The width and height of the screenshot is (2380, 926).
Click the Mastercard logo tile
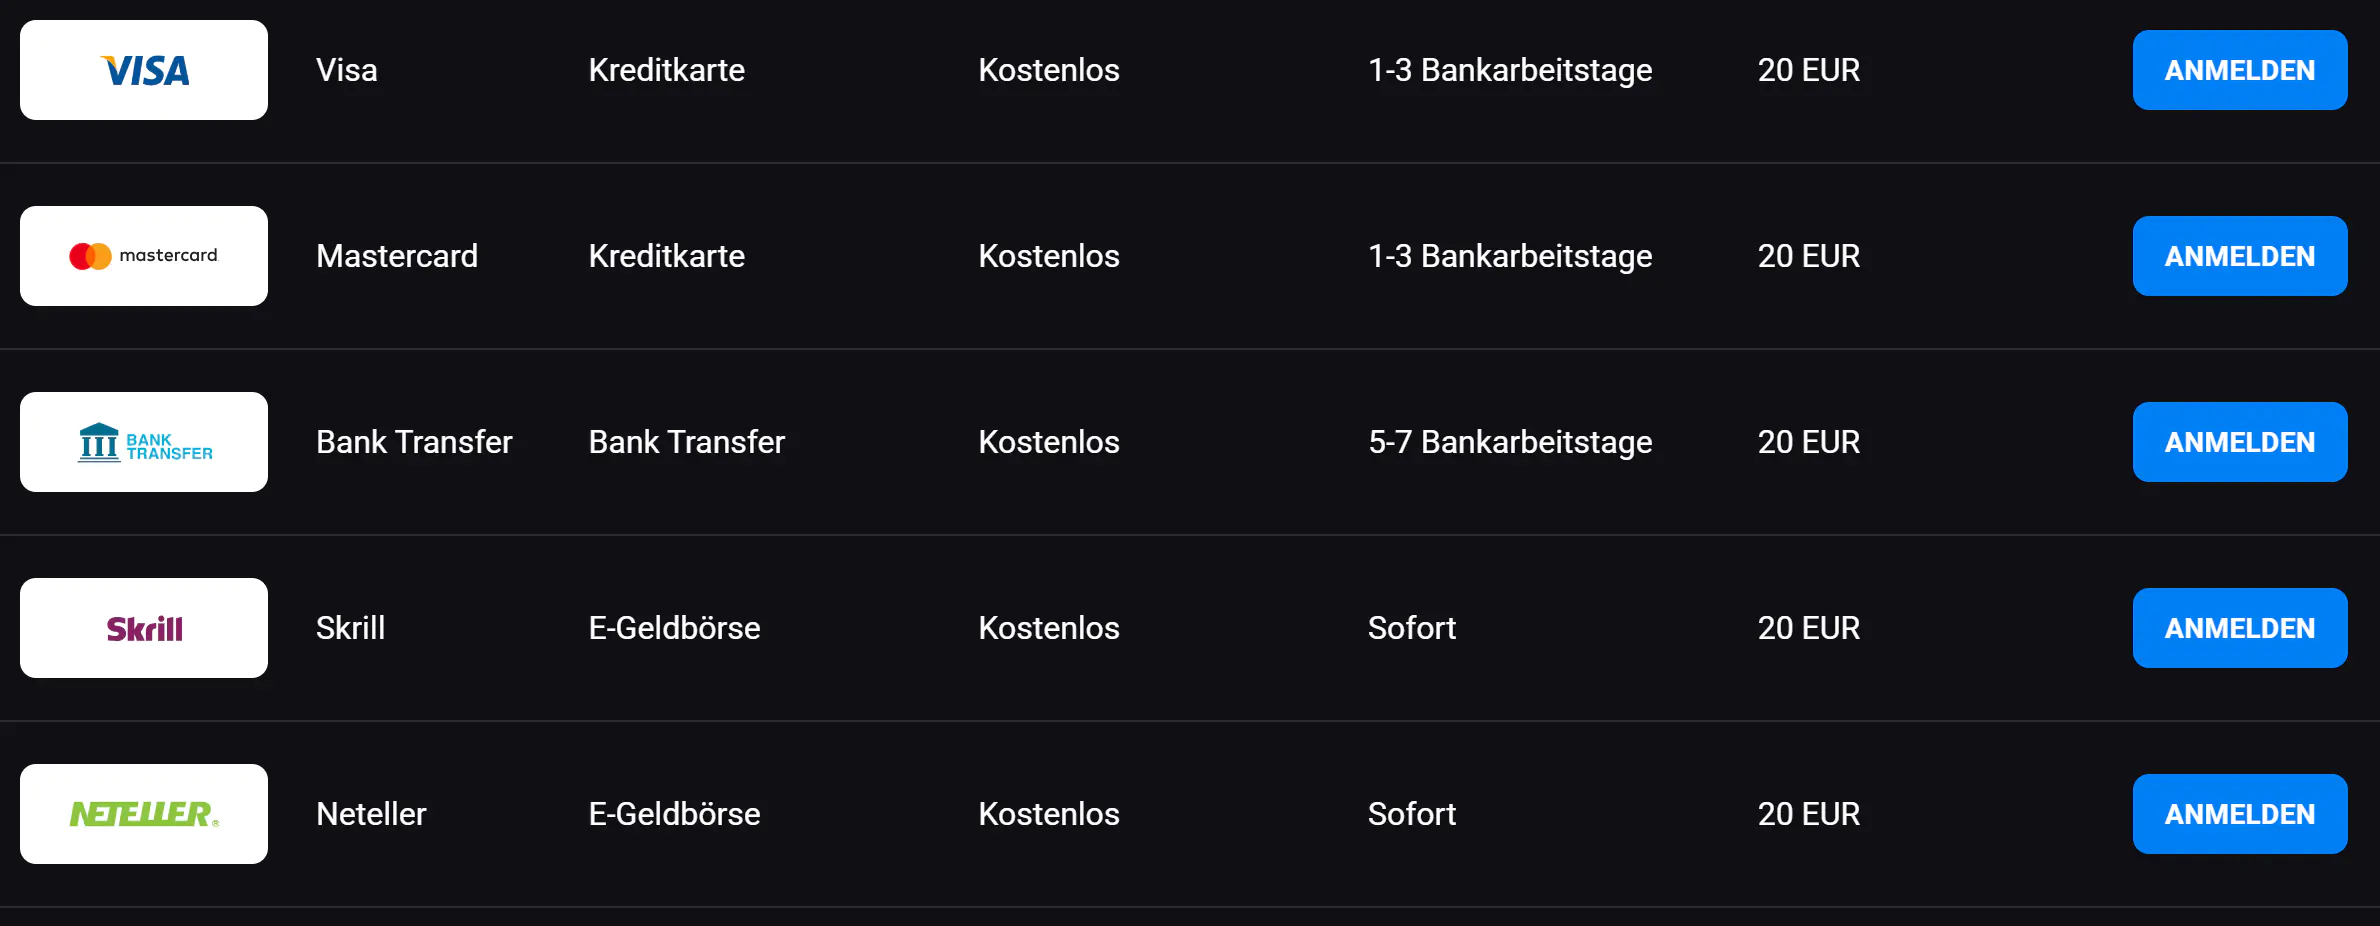pos(144,256)
